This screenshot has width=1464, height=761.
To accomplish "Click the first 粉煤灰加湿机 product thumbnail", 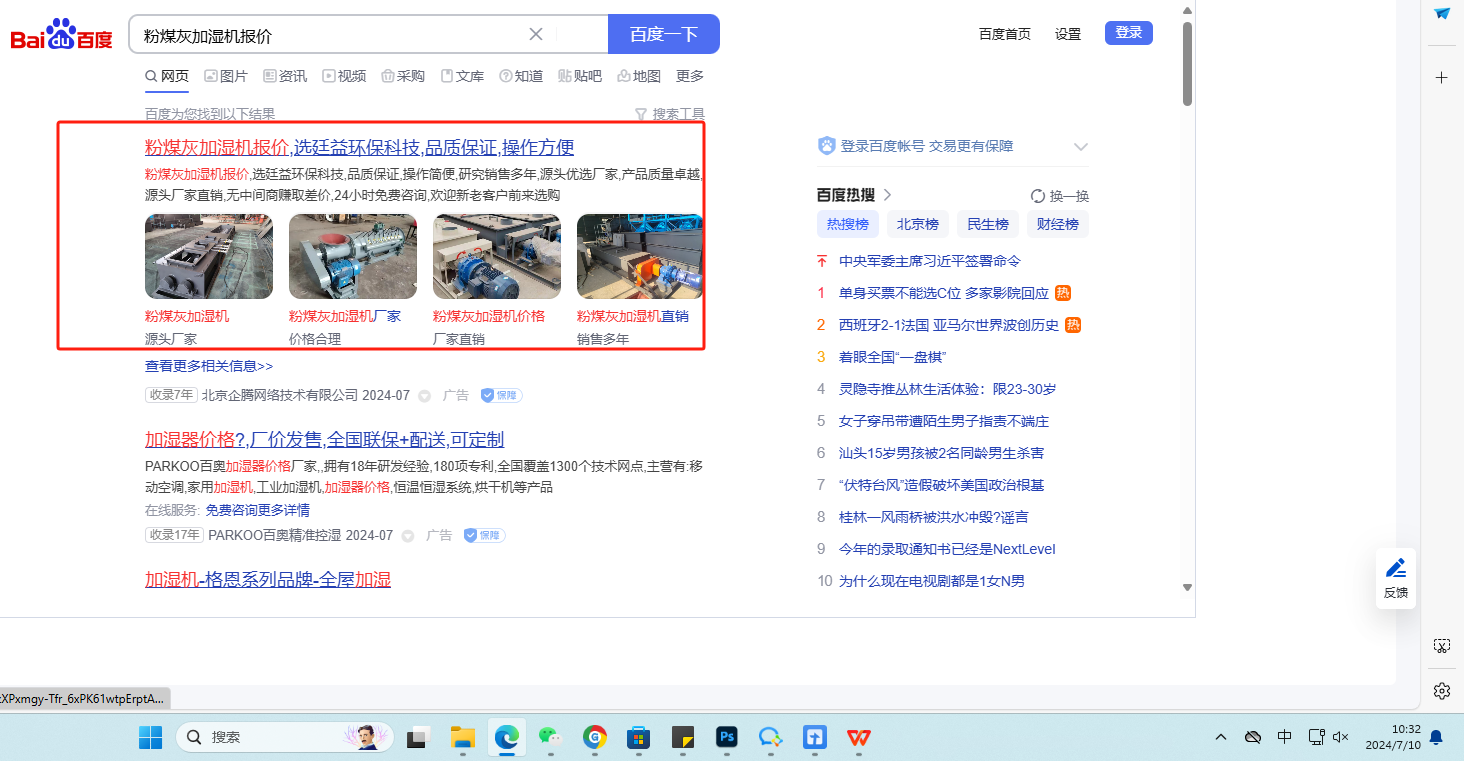I will tap(209, 256).
